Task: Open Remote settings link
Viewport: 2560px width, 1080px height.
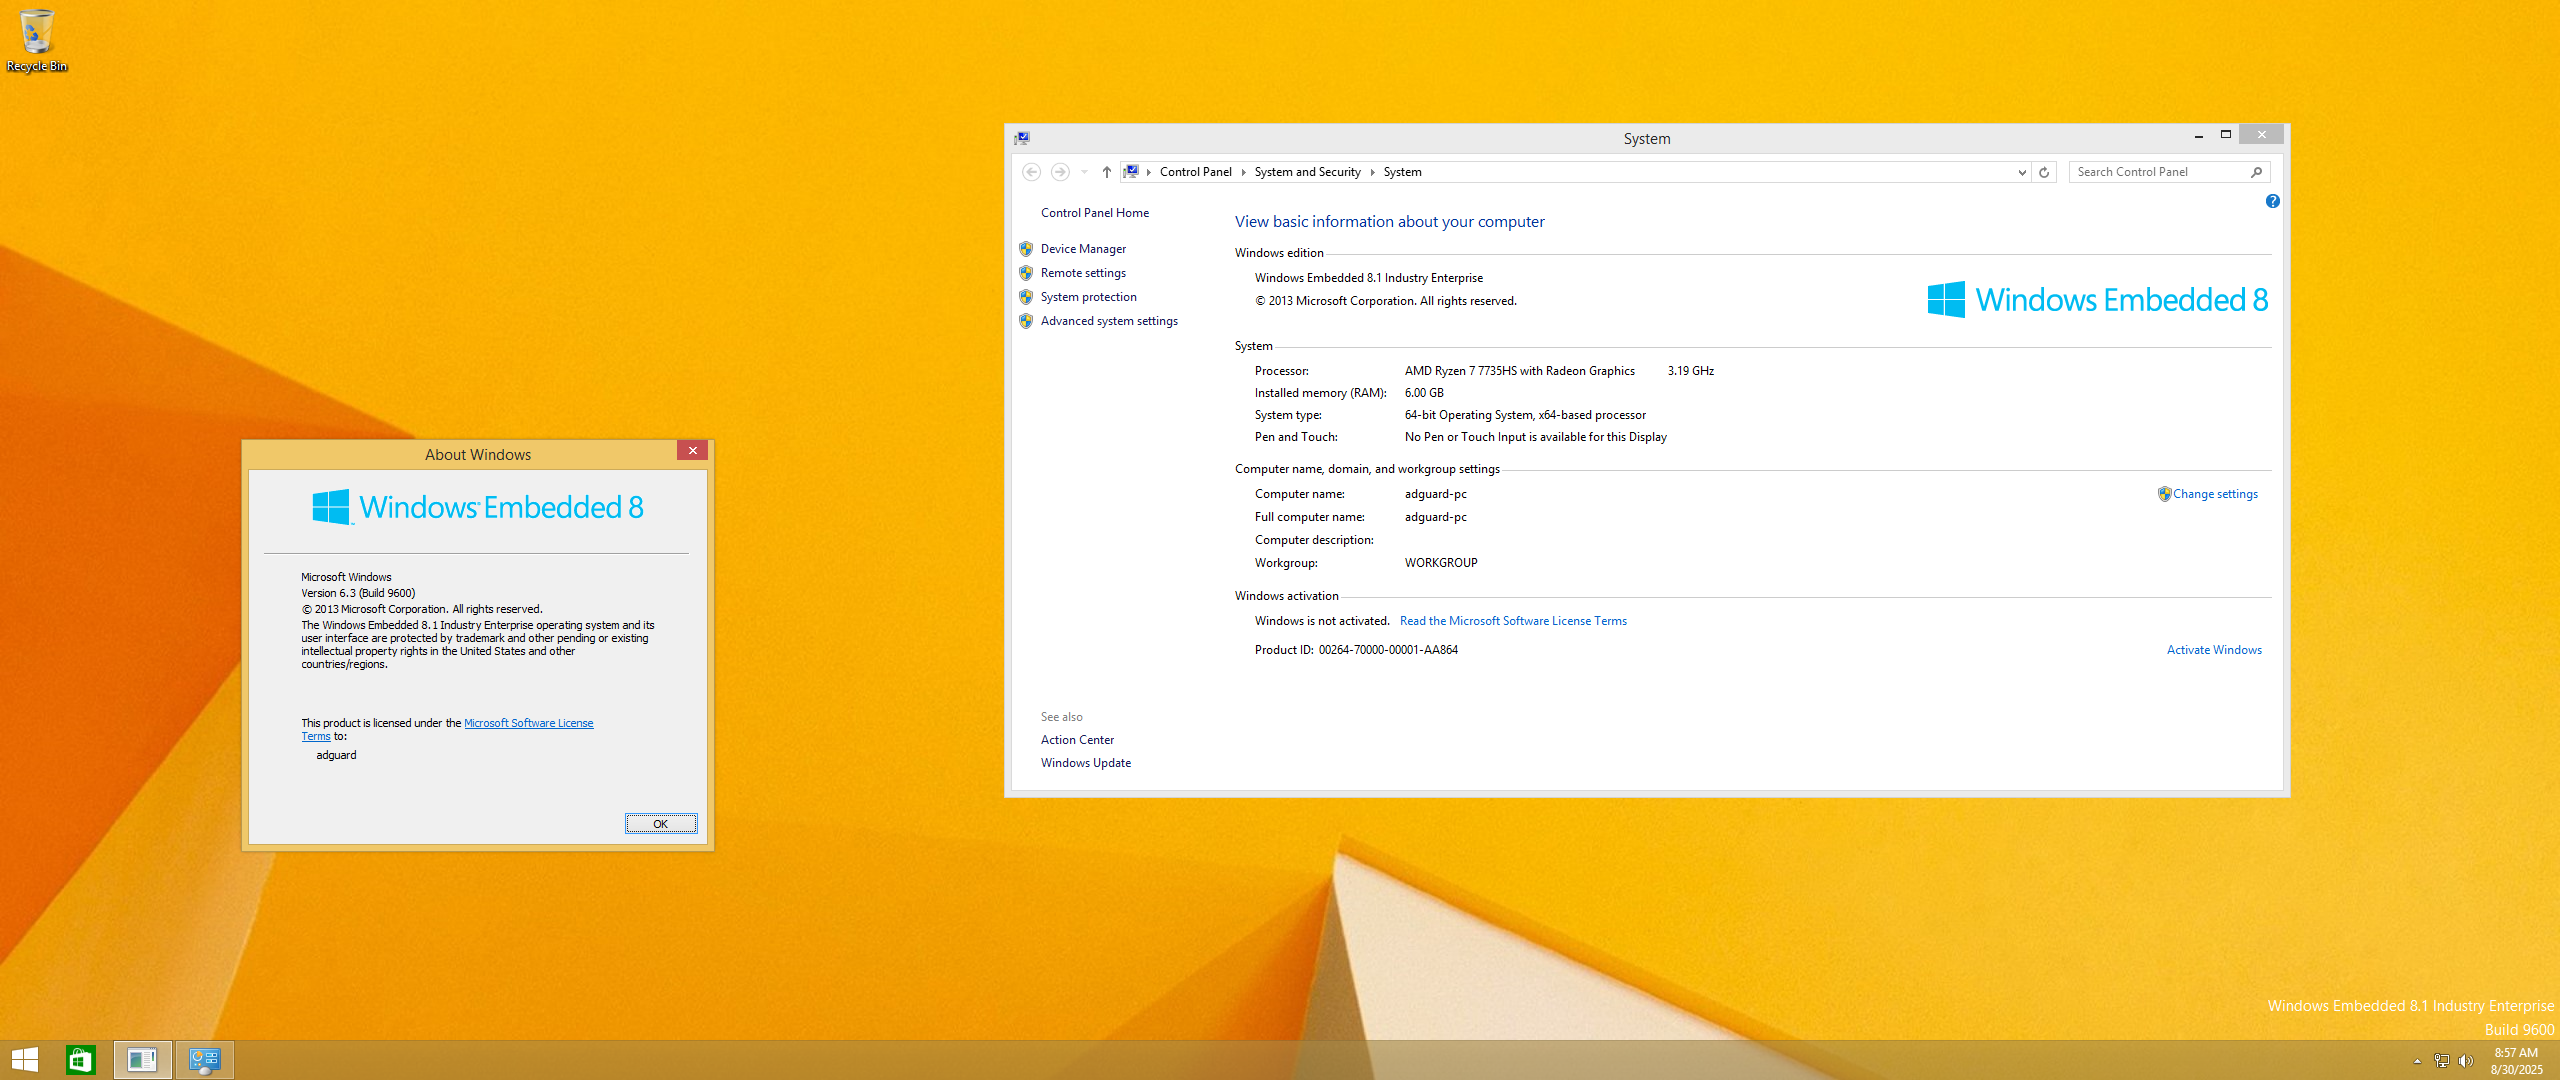Action: [x=1083, y=273]
